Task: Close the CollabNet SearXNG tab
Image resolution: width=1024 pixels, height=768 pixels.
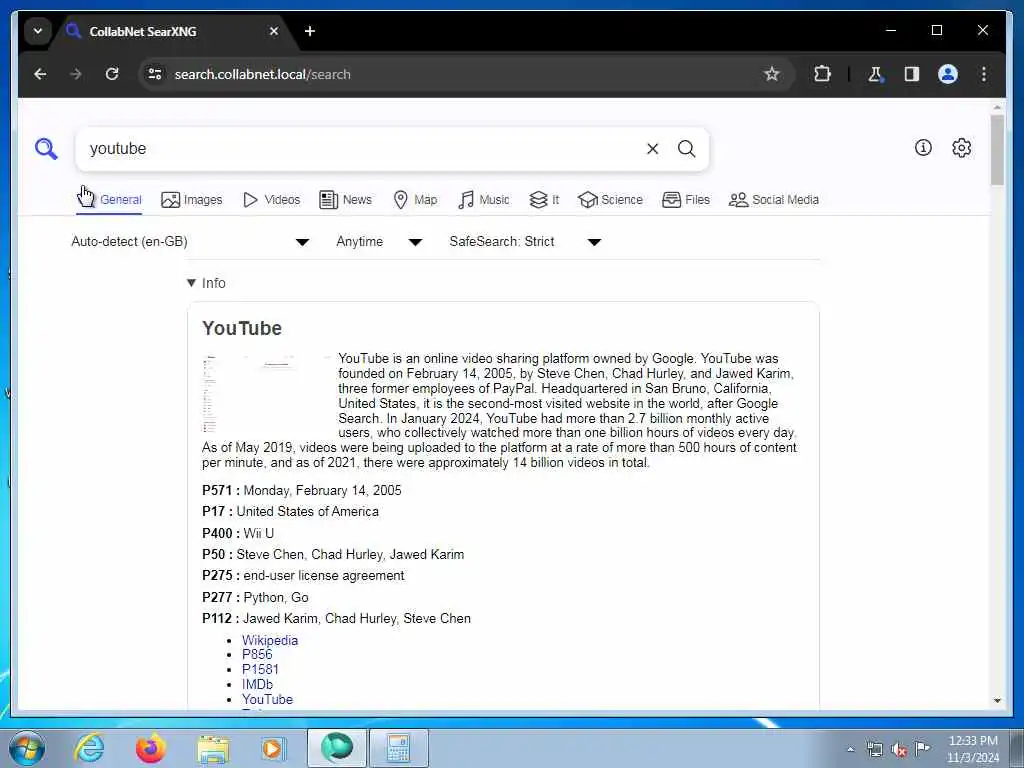Action: [x=274, y=31]
